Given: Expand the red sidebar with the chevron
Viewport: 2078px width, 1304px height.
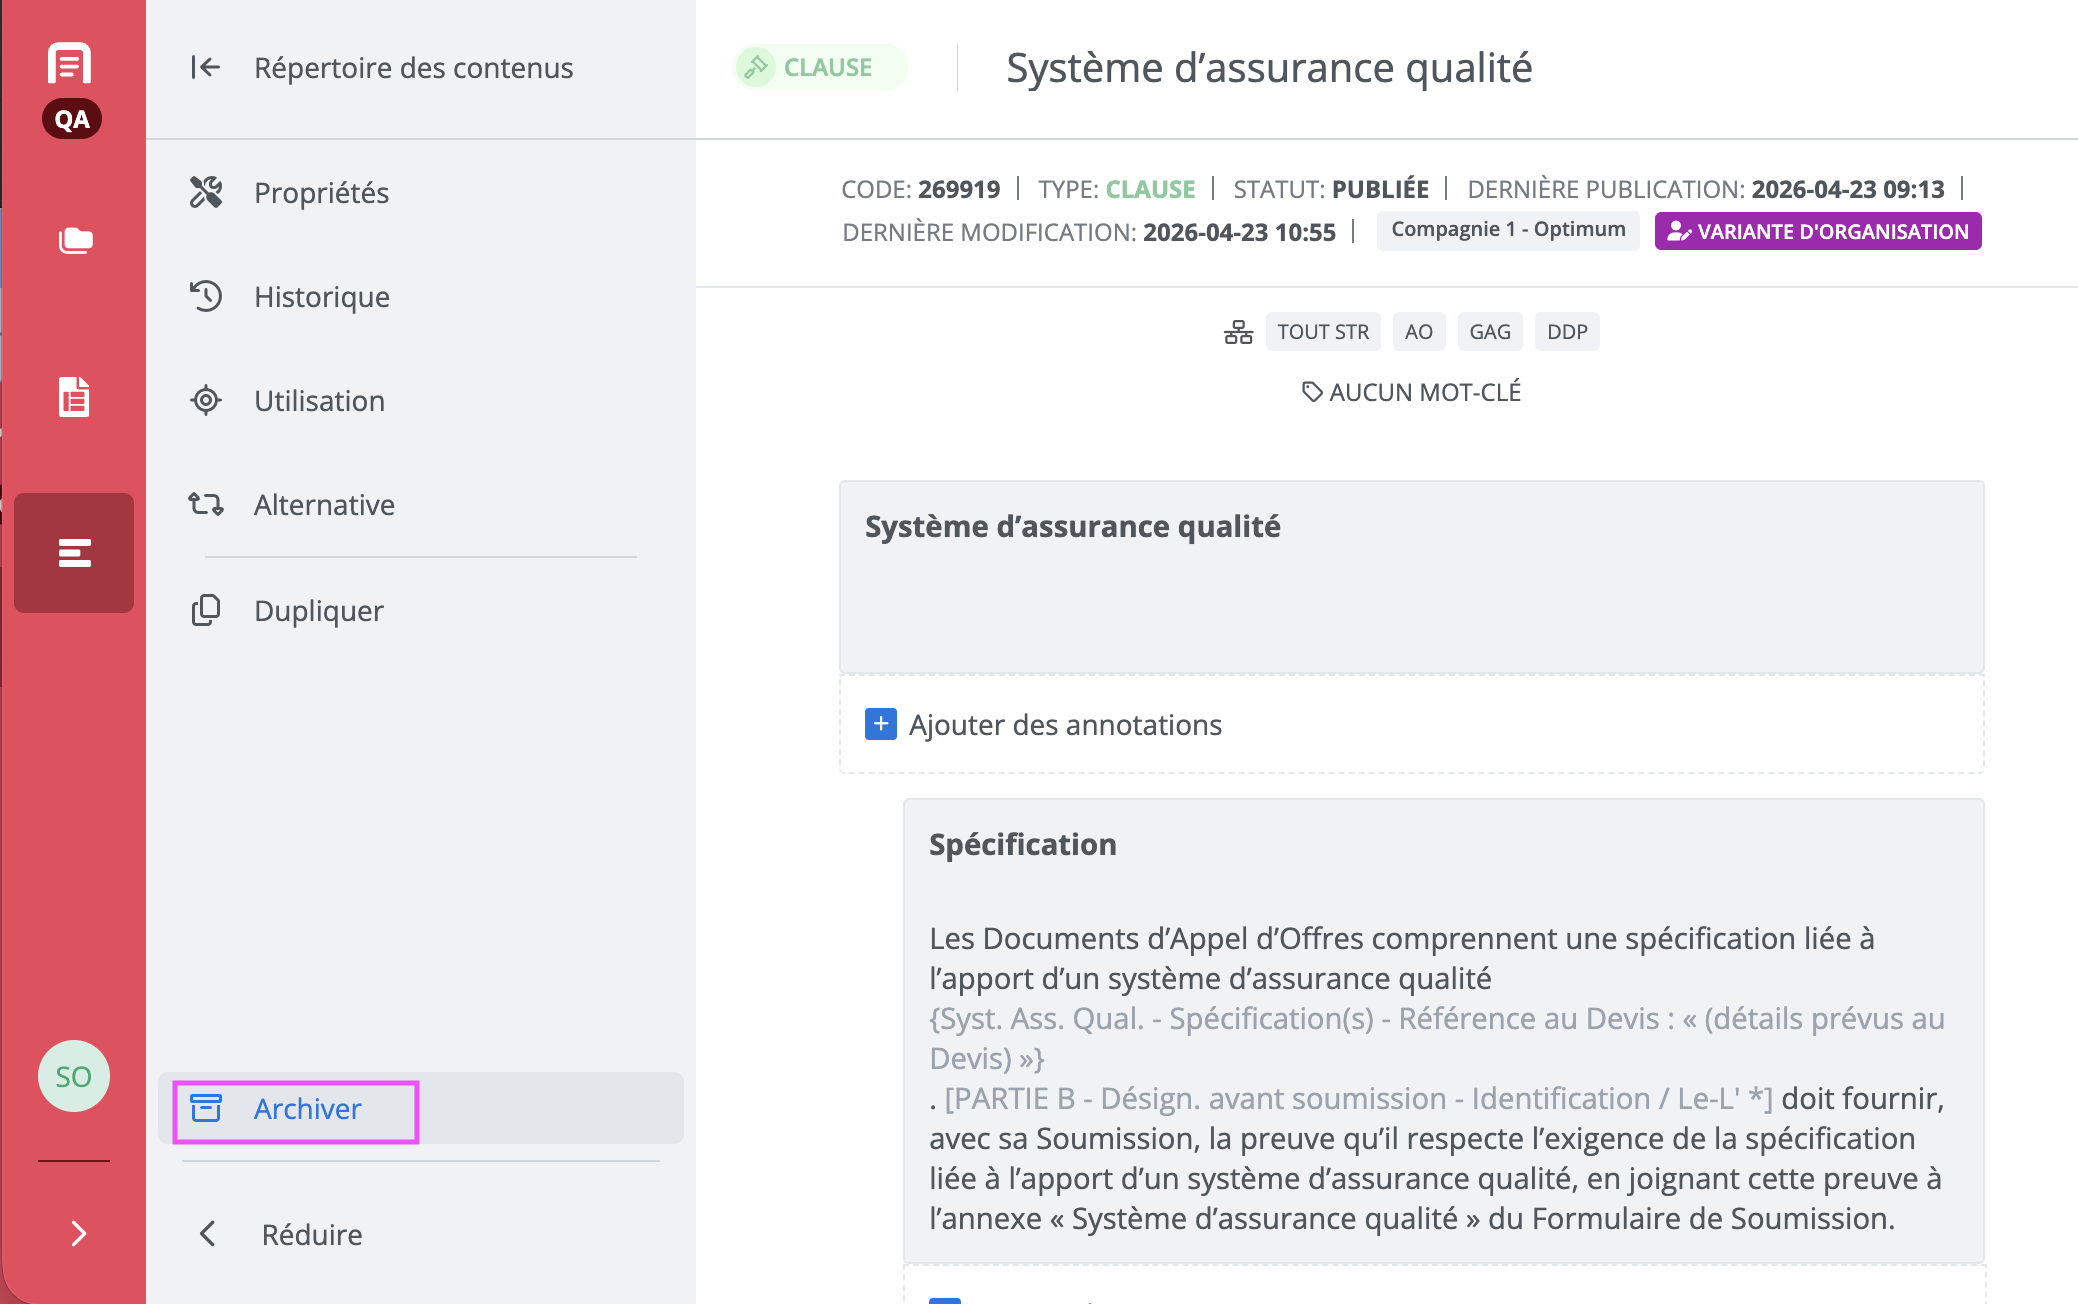Looking at the screenshot, I should [78, 1233].
